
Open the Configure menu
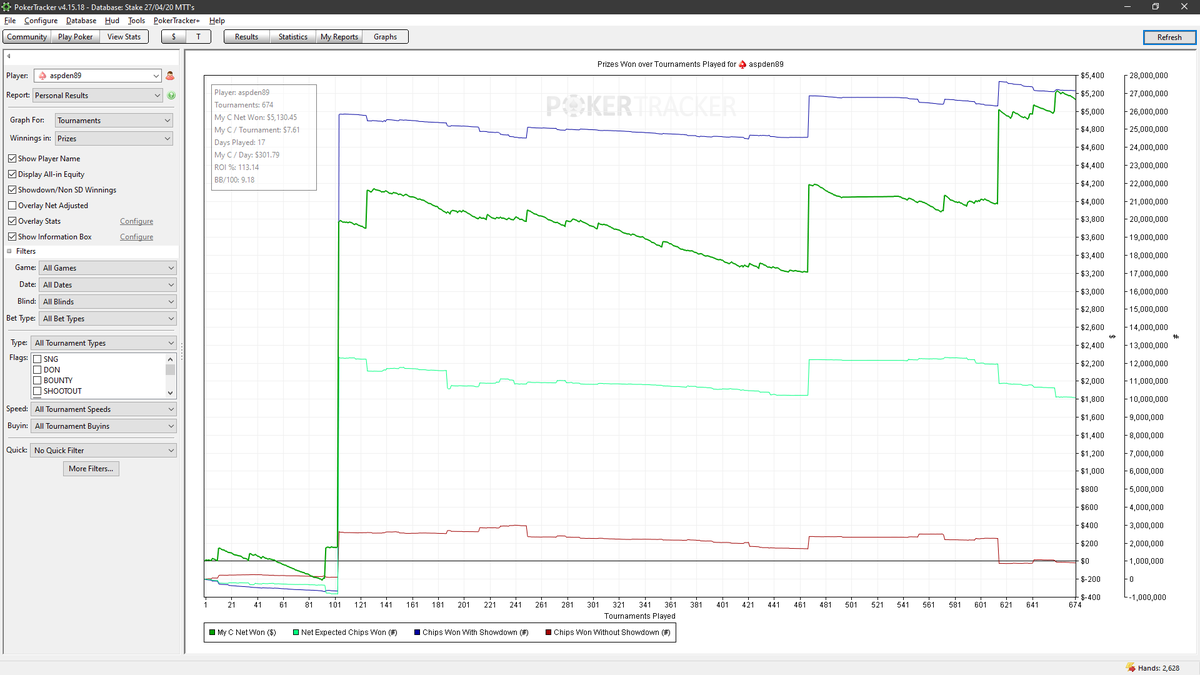click(41, 21)
